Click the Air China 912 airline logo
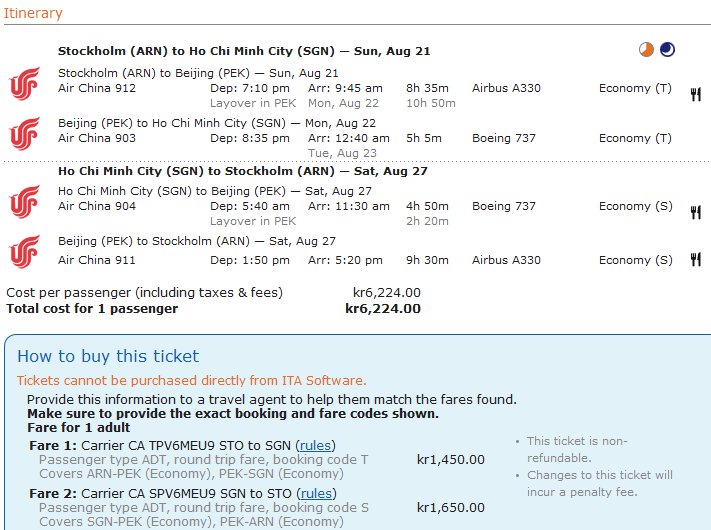711x530 pixels. pyautogui.click(x=25, y=83)
